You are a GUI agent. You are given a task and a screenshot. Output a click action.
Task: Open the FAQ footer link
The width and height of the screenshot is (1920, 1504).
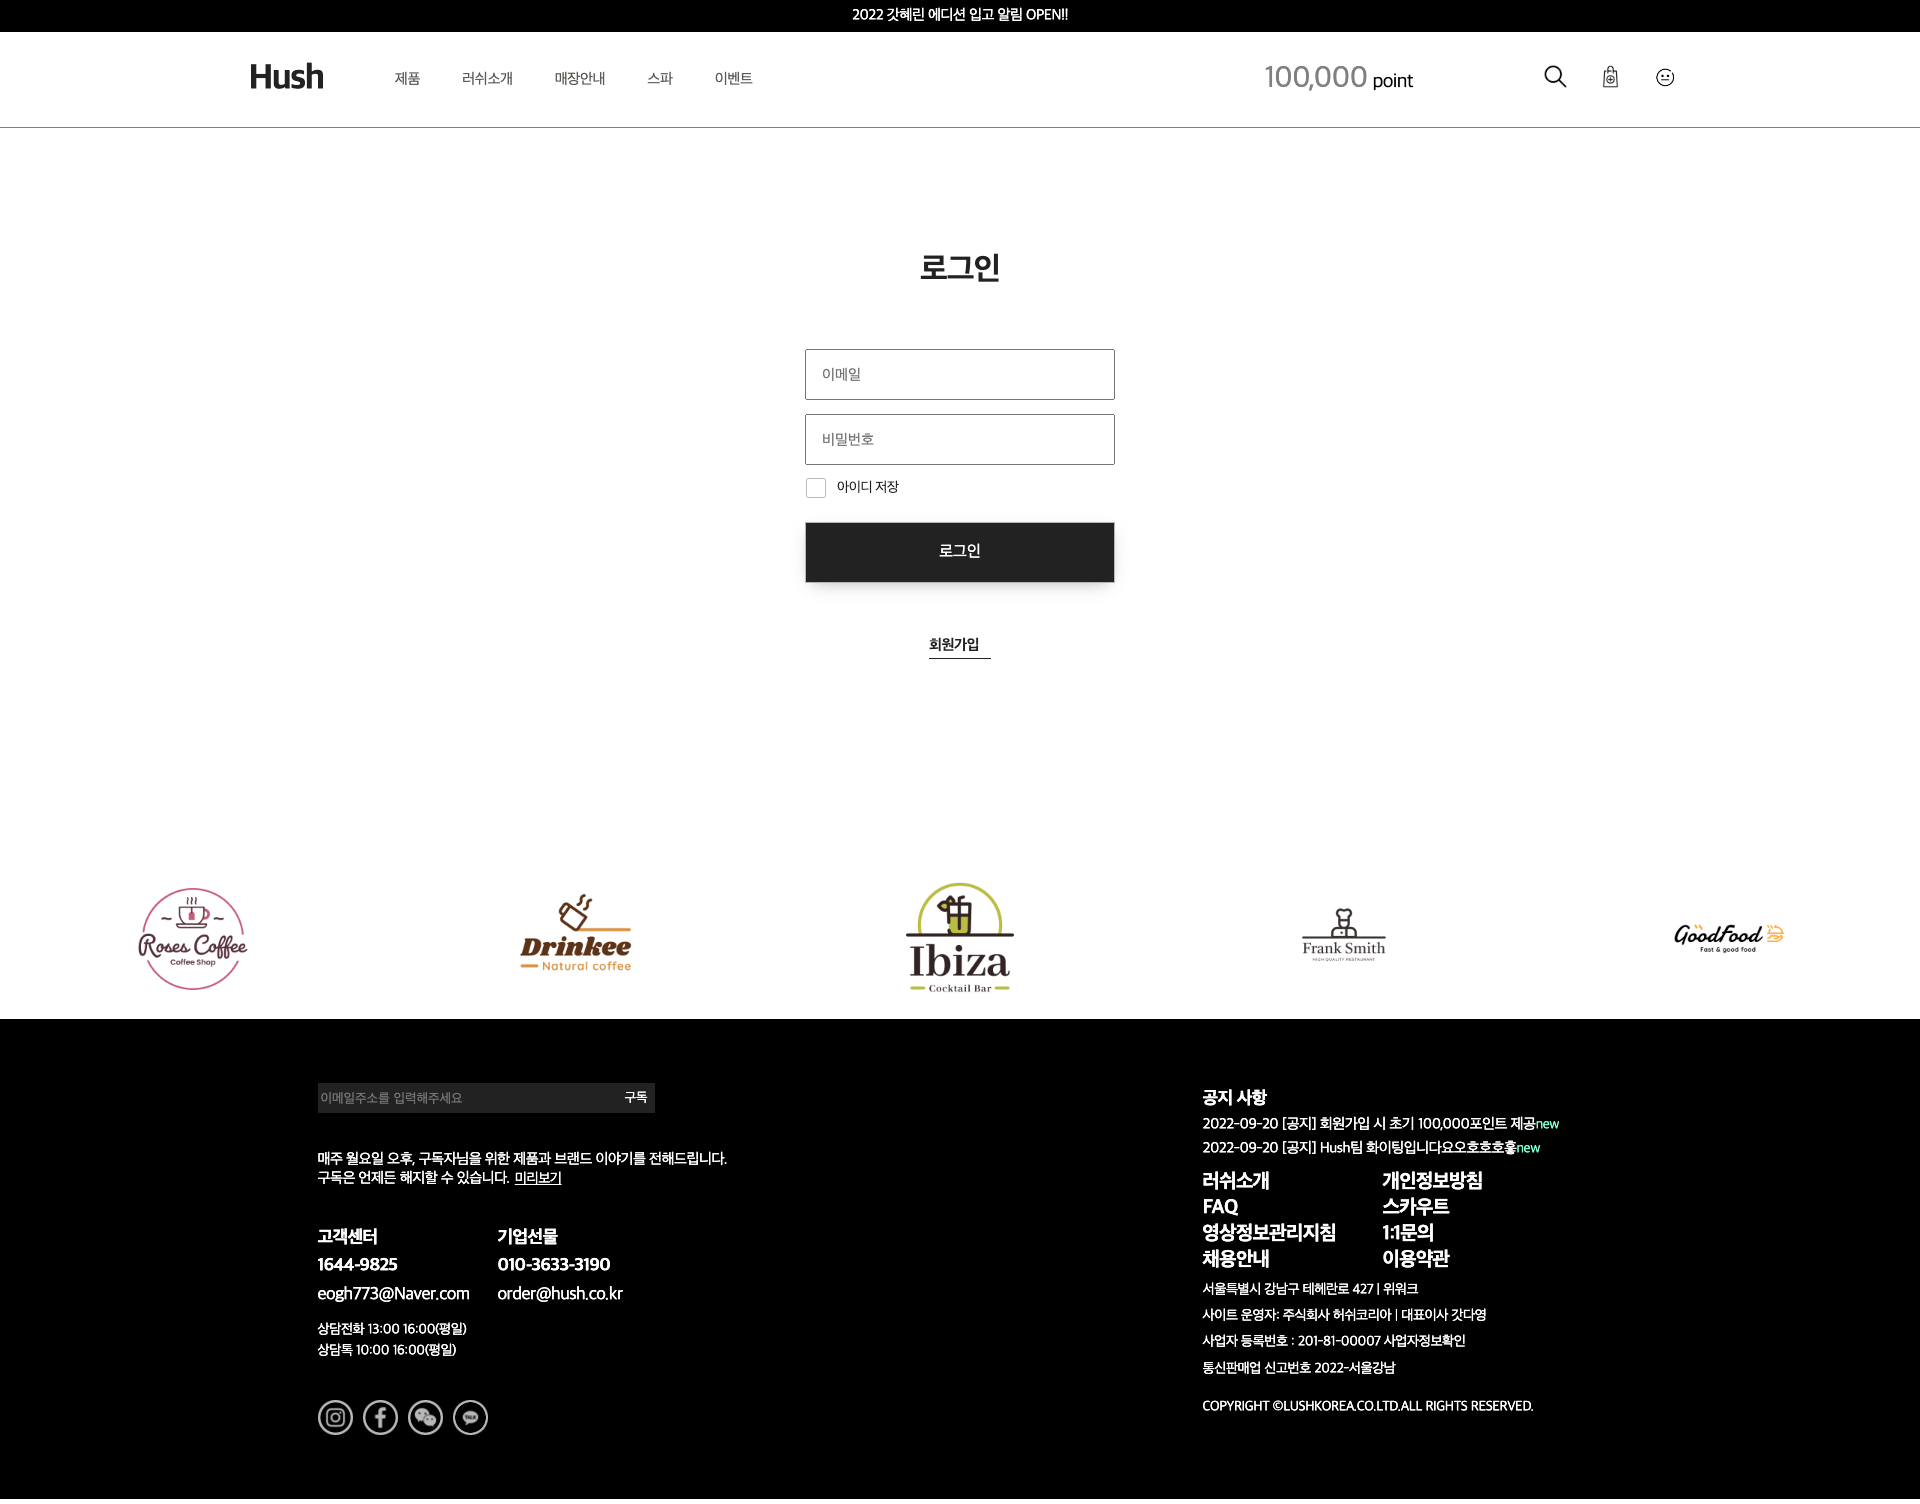click(1220, 1206)
